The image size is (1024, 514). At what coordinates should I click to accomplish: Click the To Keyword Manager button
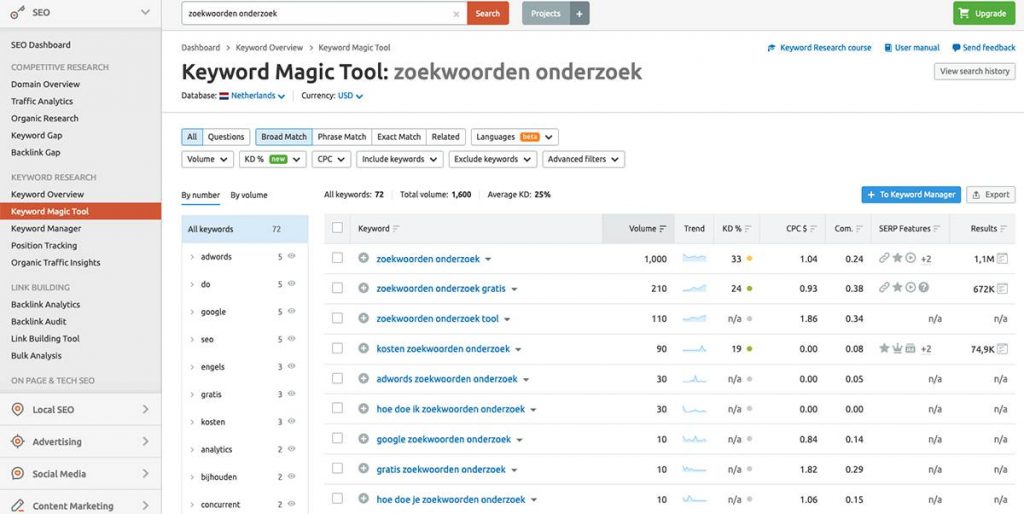pyautogui.click(x=911, y=195)
